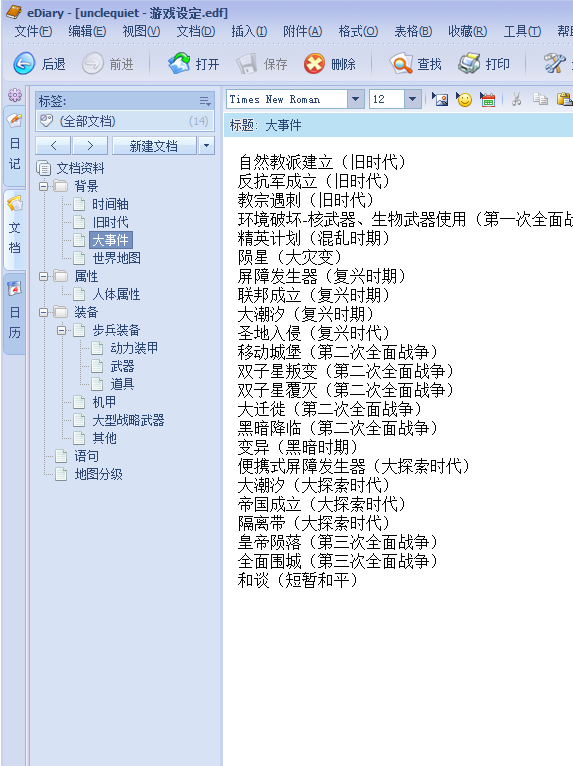Click the Forward (前进) arrow icon
Screen dimensions: 573x766
pos(92,64)
